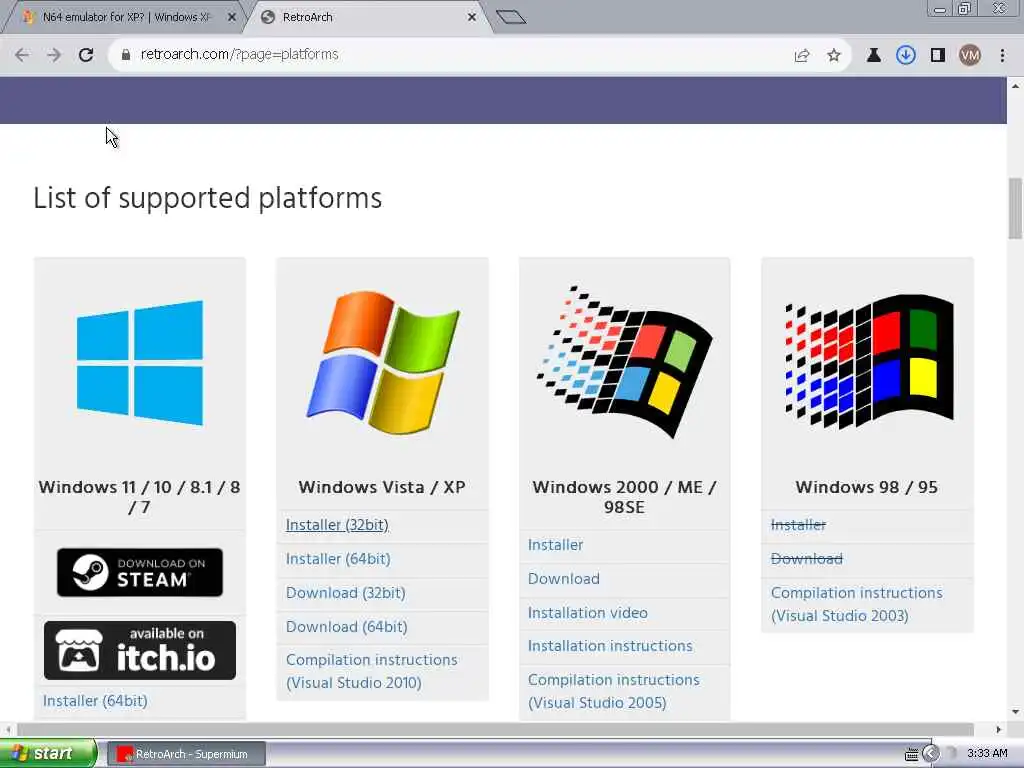Open the flask extensions icon
1024x768 pixels.
(x=873, y=56)
